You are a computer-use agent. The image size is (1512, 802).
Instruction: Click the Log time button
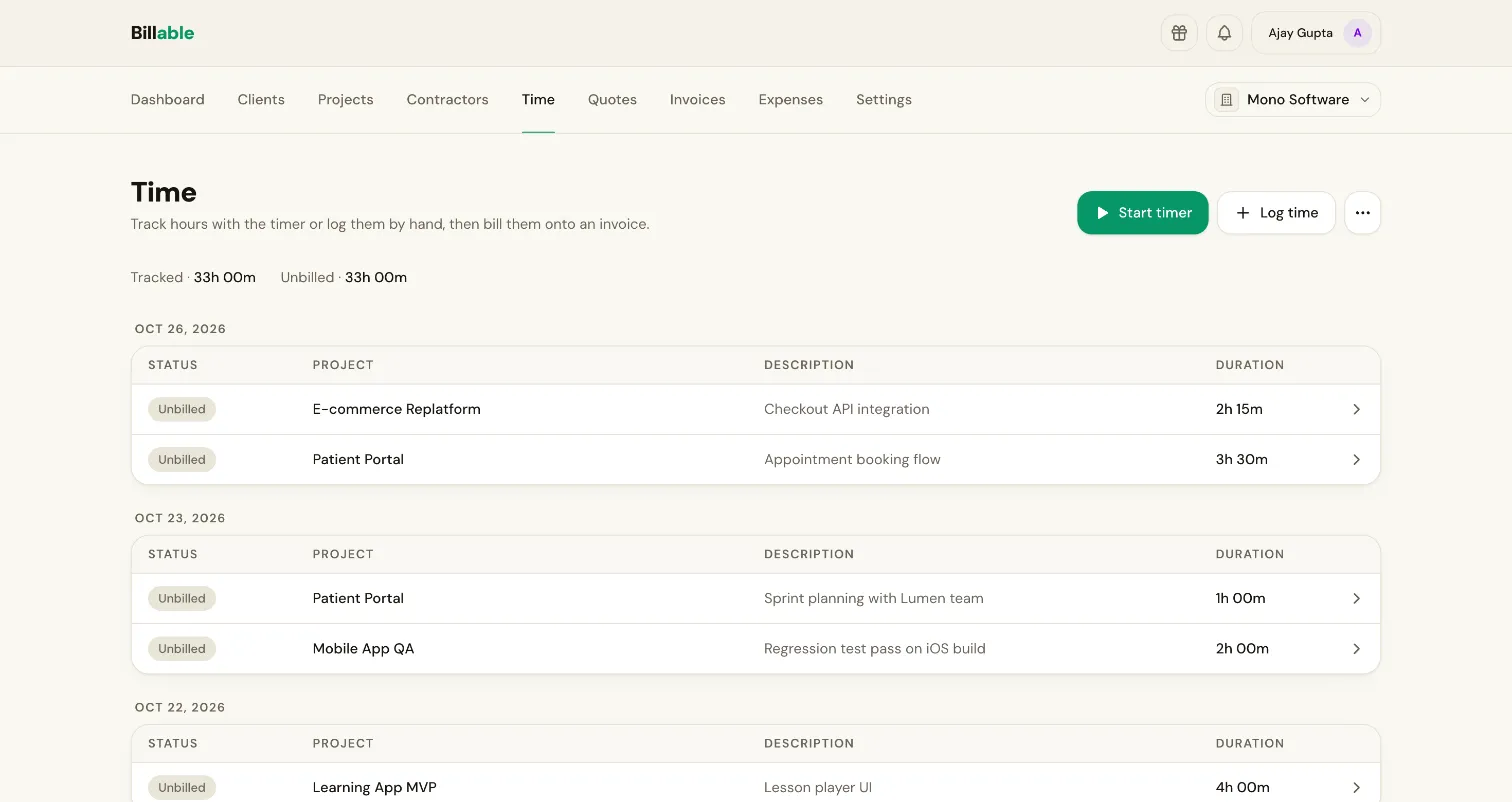[x=1276, y=213]
